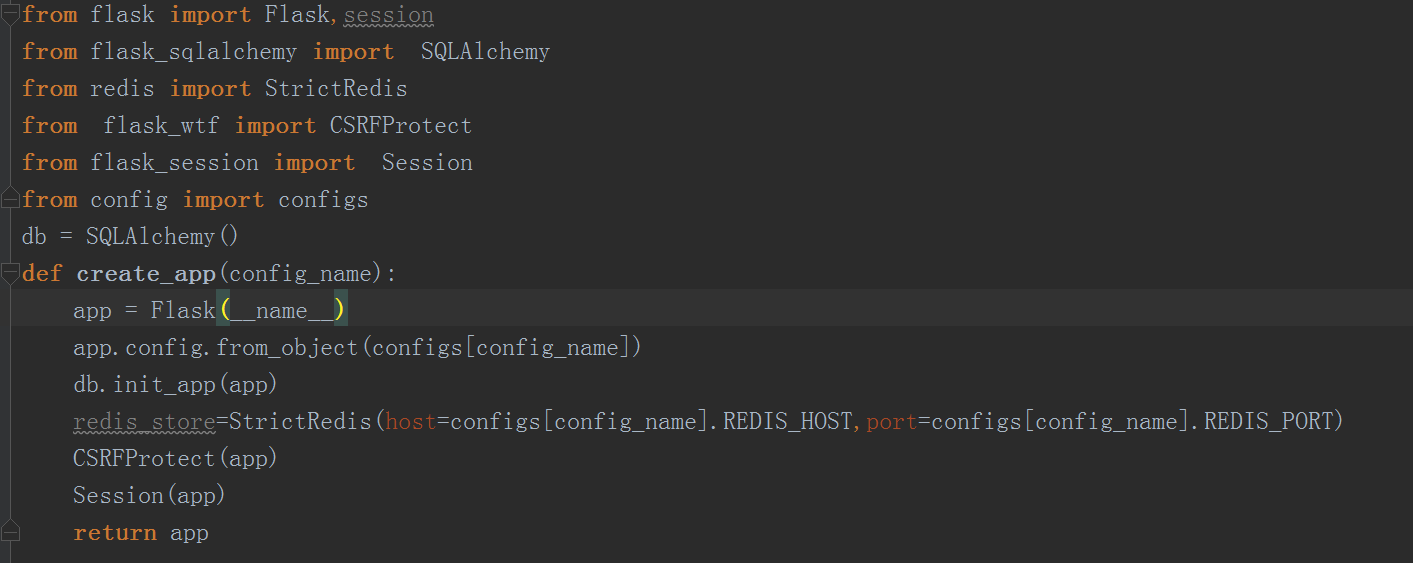Click the REDIS_PORT attribute
Viewport: 1413px width, 563px height.
(1268, 422)
